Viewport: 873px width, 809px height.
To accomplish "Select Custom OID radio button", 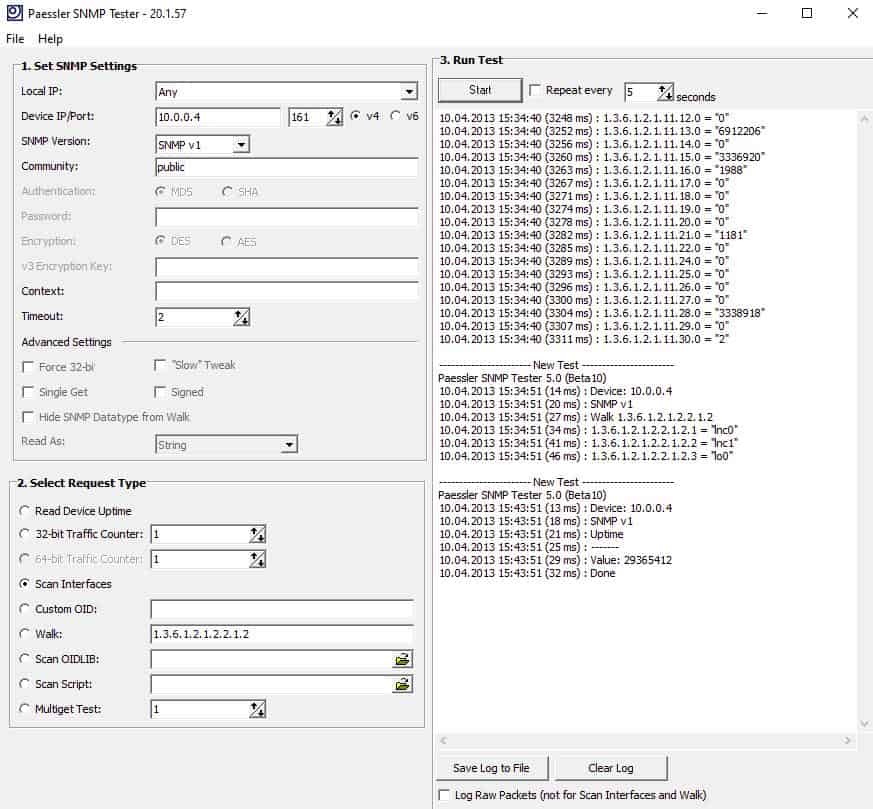I will click(24, 609).
